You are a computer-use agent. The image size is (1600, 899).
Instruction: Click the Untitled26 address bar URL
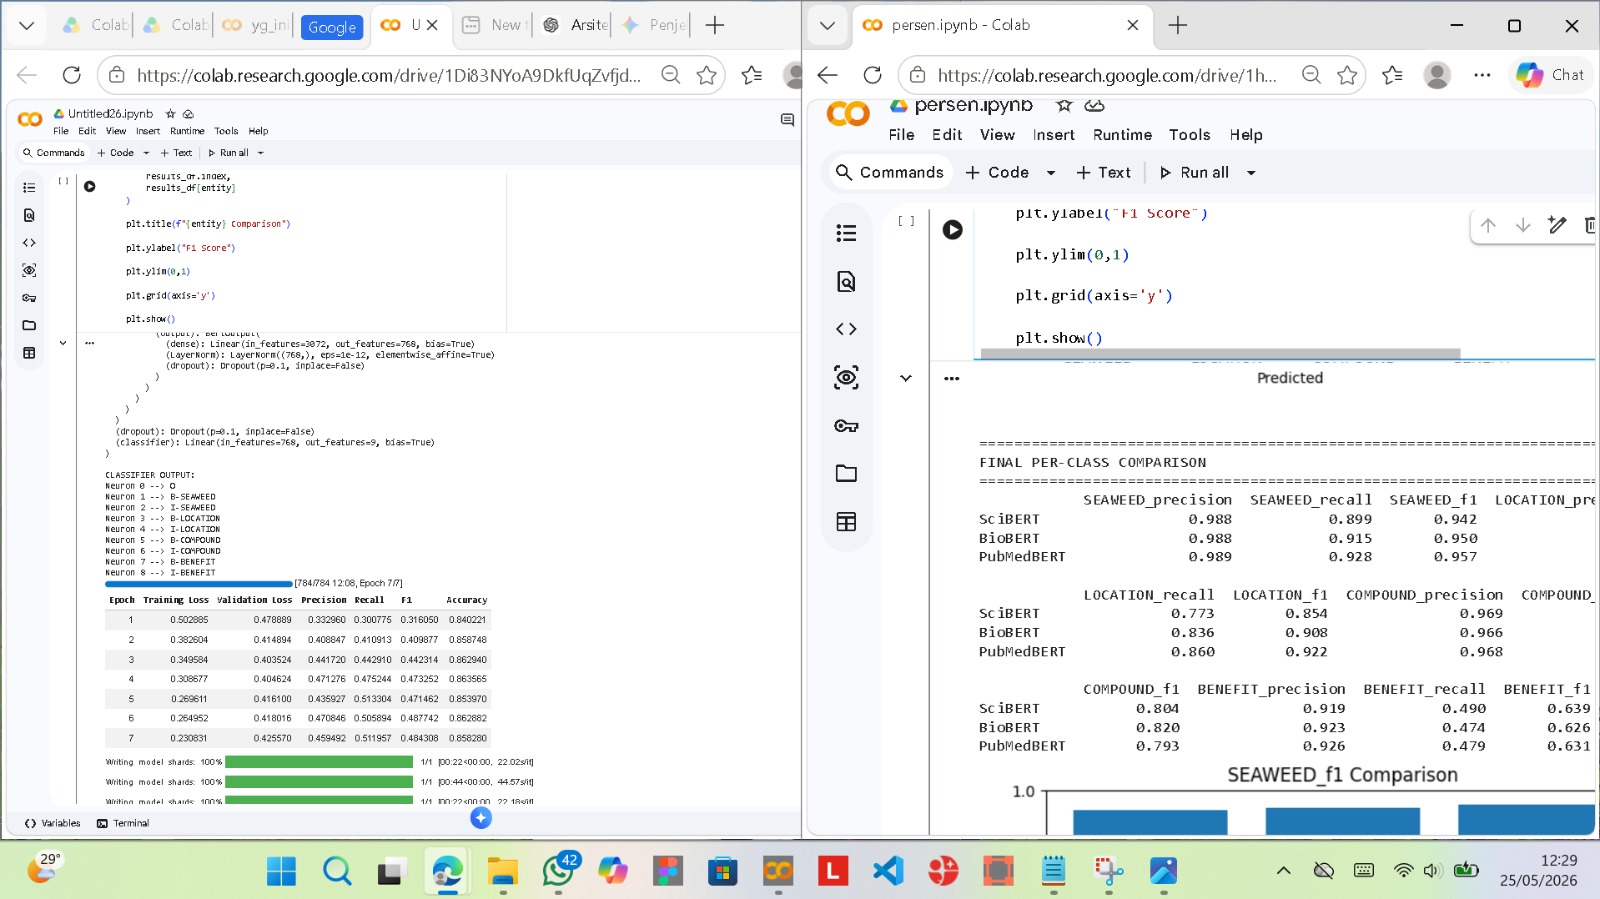click(x=389, y=75)
